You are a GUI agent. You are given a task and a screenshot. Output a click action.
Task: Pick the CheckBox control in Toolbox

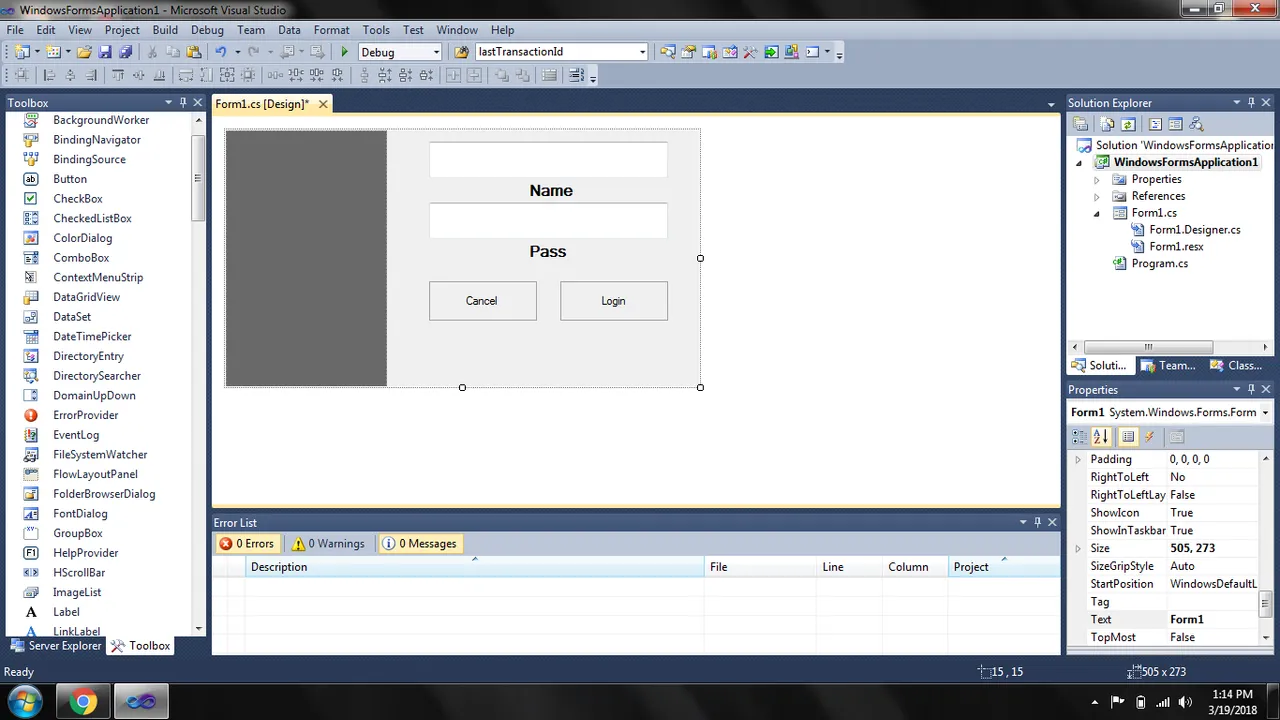78,199
